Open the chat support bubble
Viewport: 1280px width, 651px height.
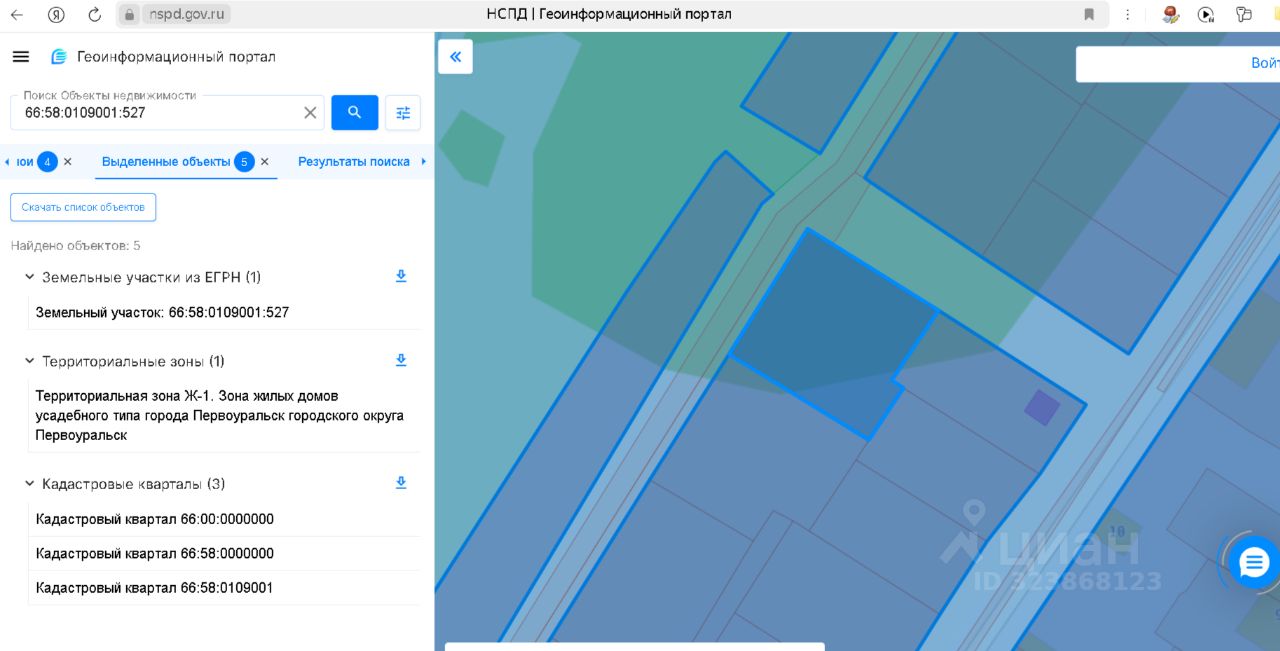coord(1253,564)
